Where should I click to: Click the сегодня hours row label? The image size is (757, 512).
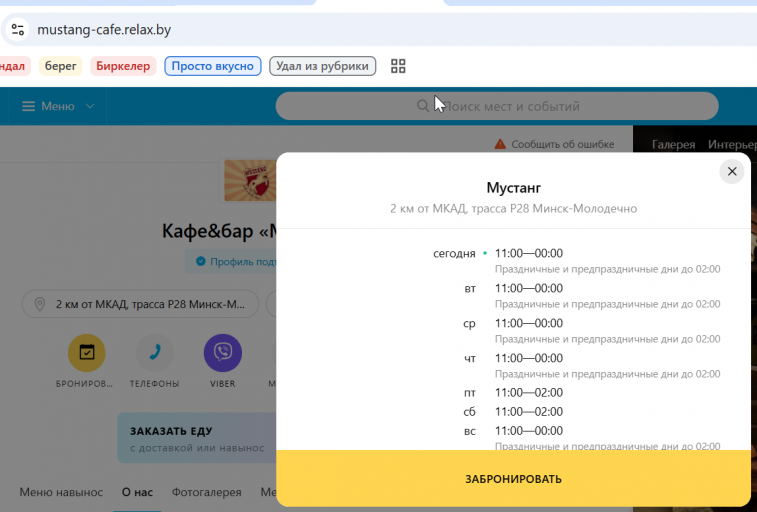coord(454,253)
